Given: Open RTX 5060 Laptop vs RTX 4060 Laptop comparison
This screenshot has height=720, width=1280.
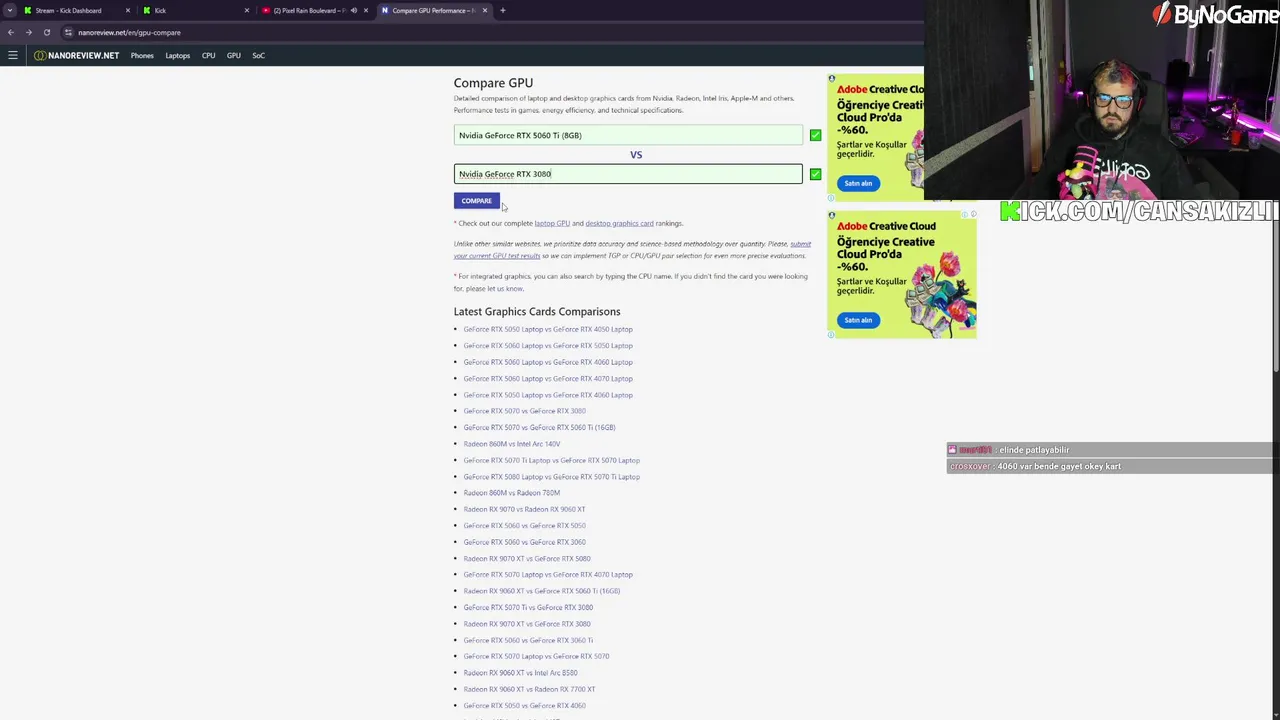Looking at the screenshot, I should click(548, 362).
